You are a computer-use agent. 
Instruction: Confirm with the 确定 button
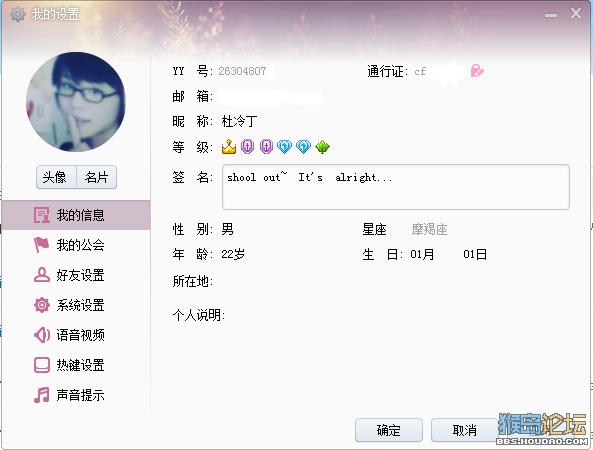[x=389, y=430]
